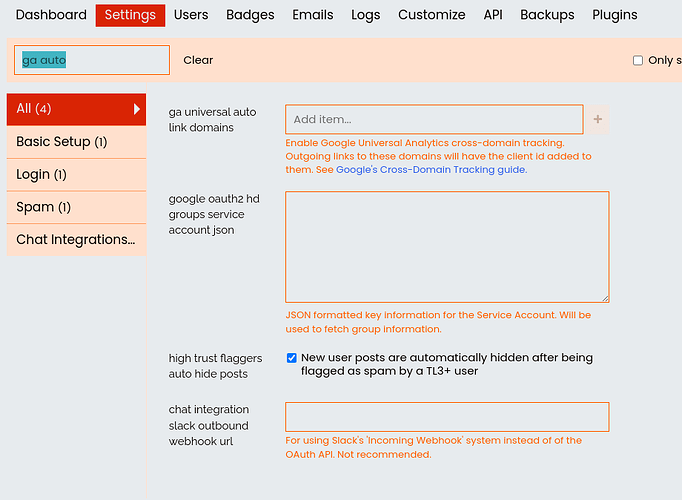Click the settings search field

pyautogui.click(x=92, y=60)
